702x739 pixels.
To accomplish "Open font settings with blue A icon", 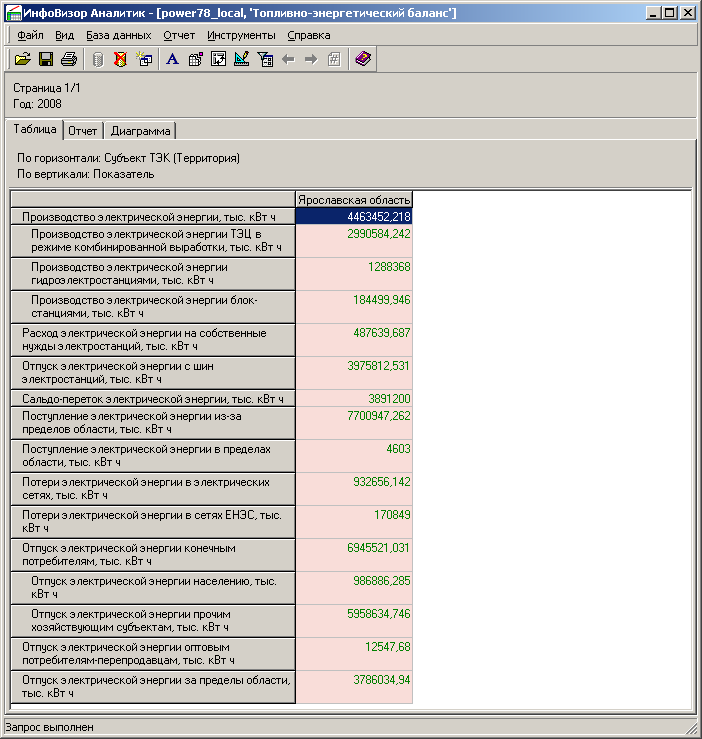I will 173,59.
